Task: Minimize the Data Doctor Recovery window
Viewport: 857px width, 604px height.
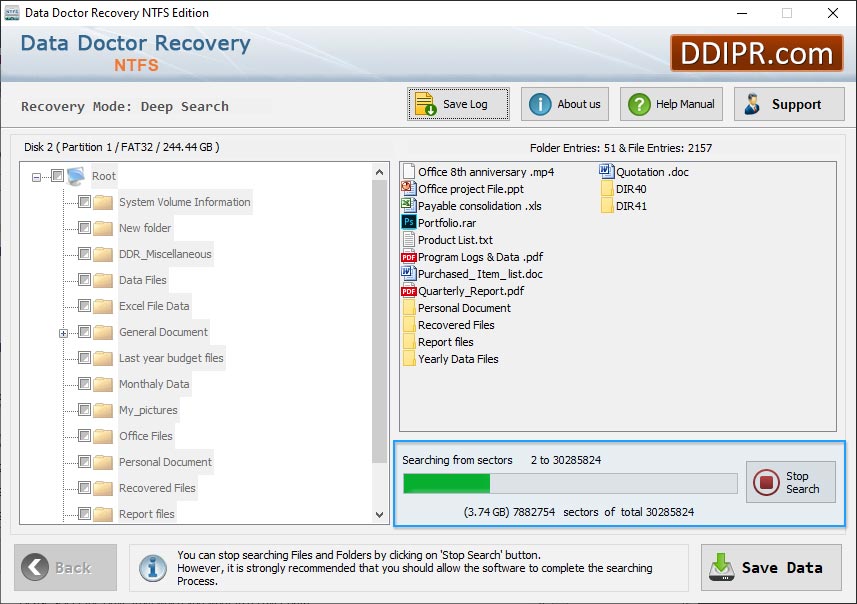Action: coord(742,13)
